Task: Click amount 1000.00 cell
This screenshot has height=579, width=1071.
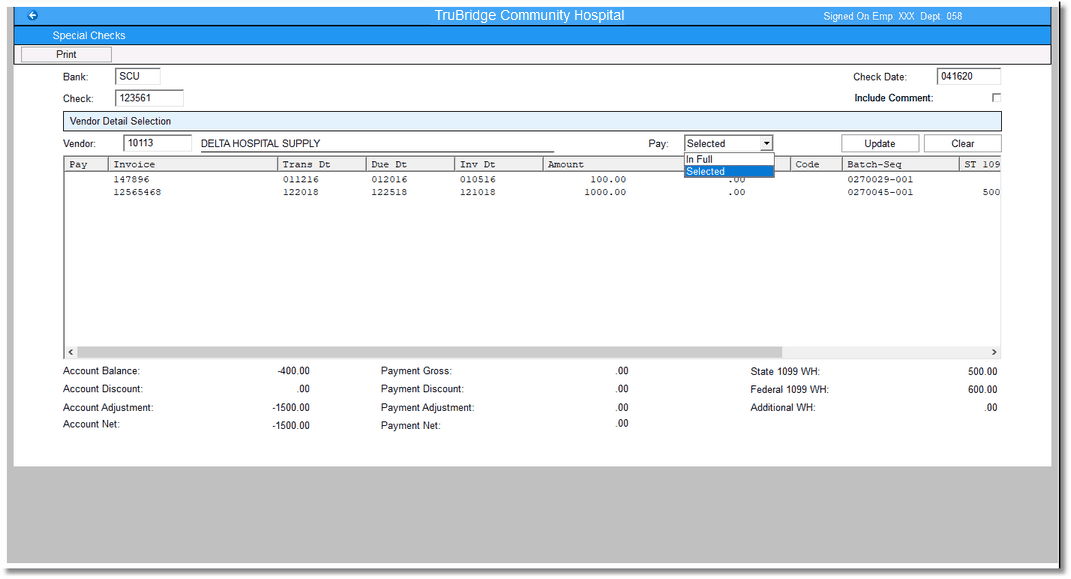Action: coord(604,193)
